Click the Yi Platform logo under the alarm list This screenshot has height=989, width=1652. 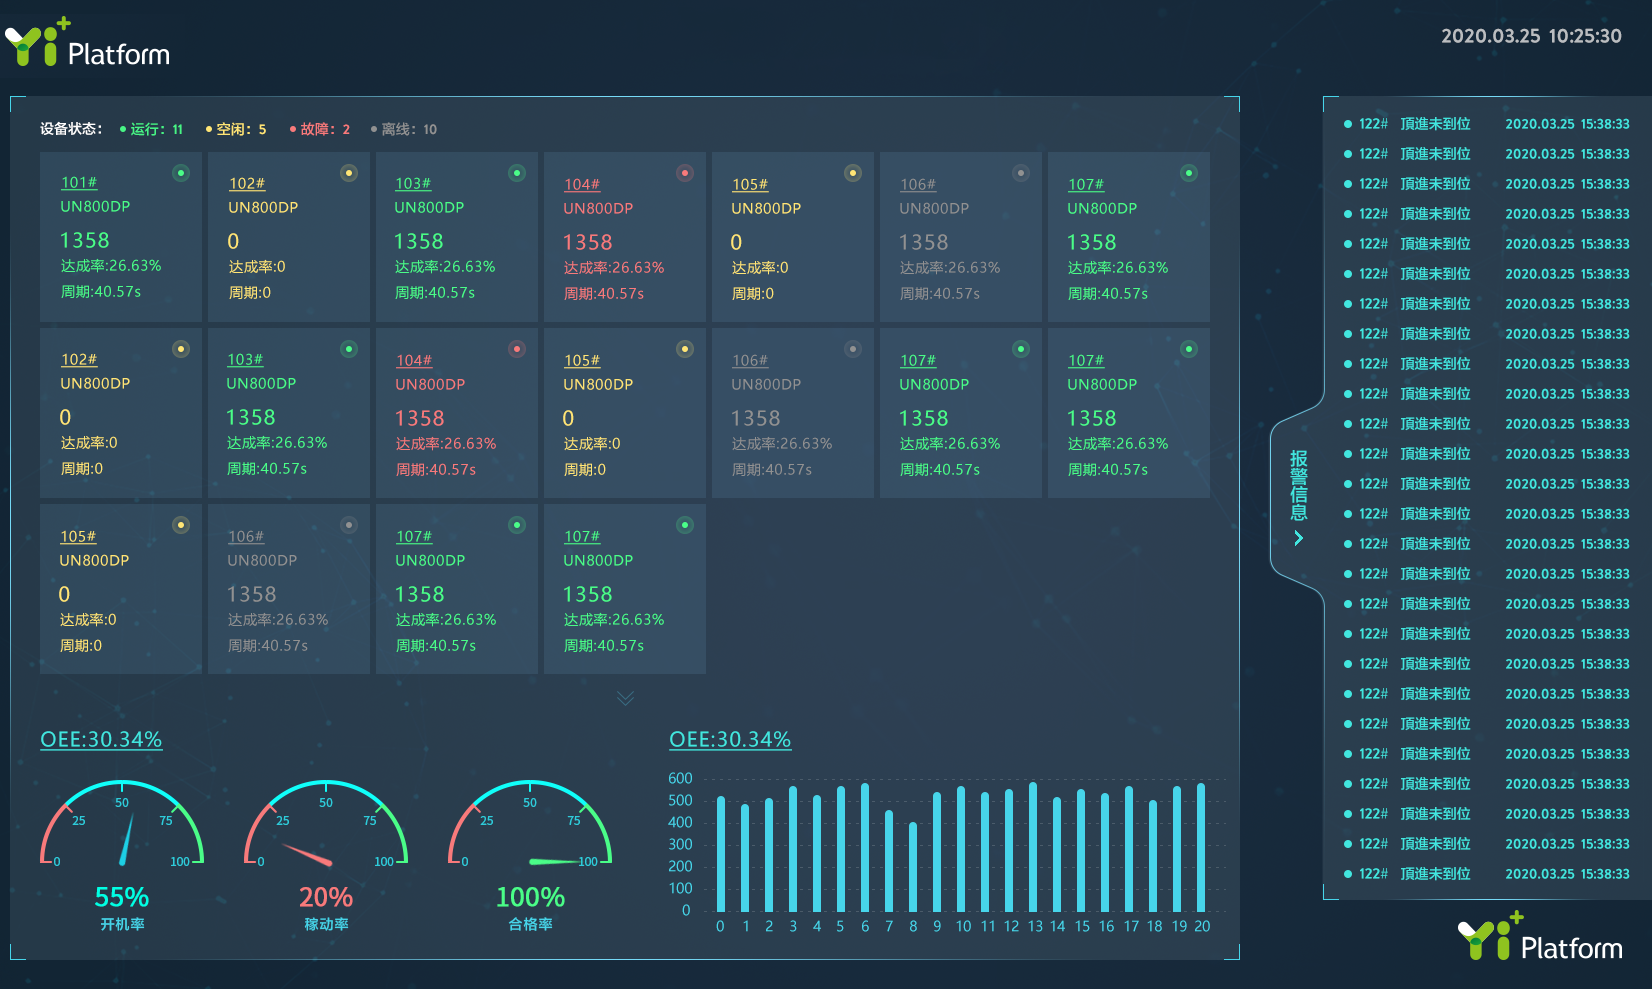click(1540, 938)
